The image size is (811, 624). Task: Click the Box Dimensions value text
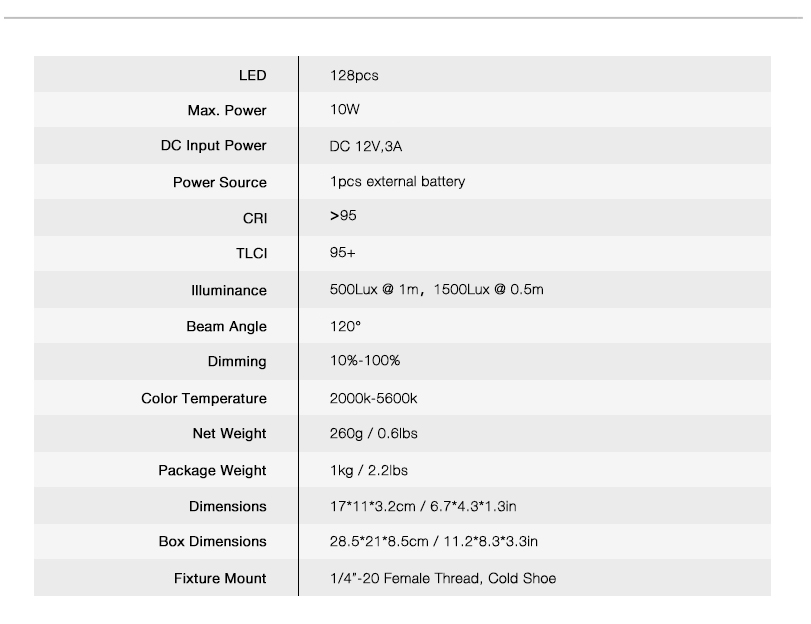tap(434, 541)
